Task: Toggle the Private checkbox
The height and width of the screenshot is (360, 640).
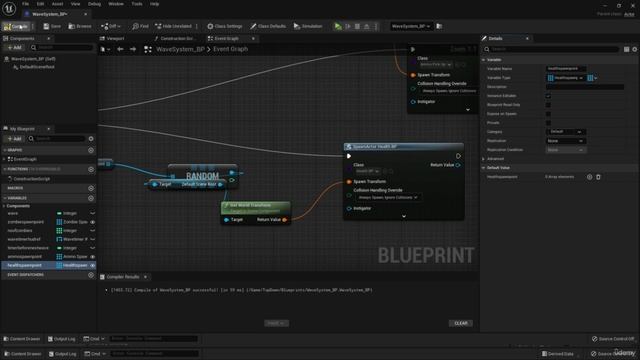Action: coord(548,123)
